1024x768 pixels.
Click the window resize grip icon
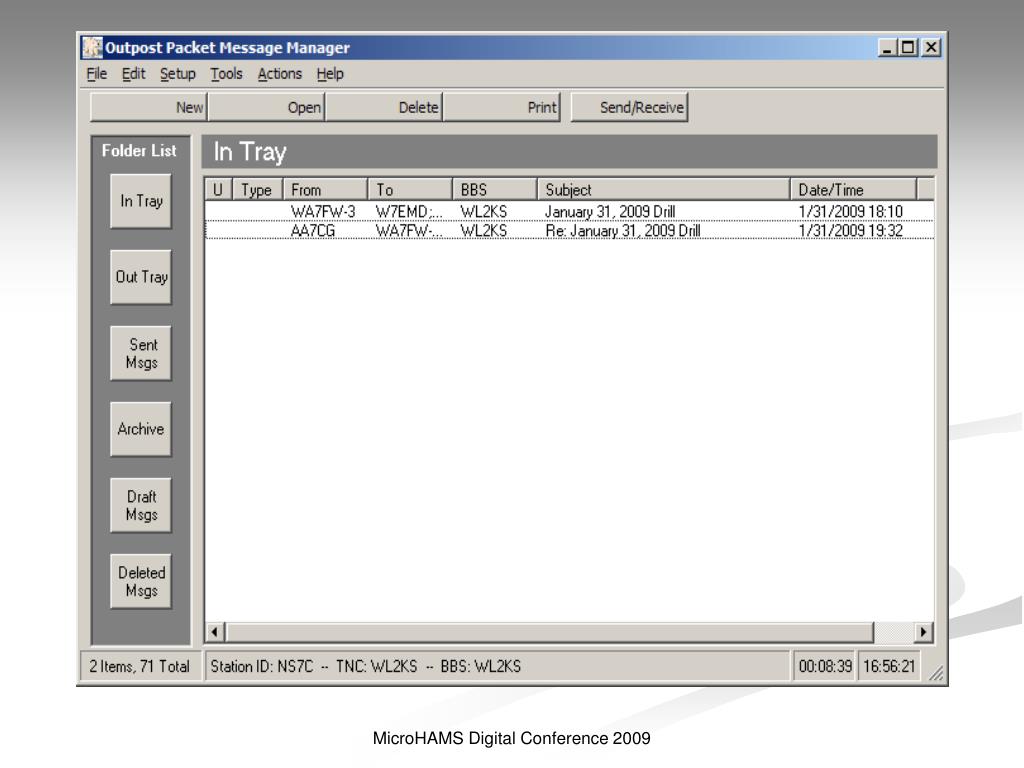(x=936, y=673)
